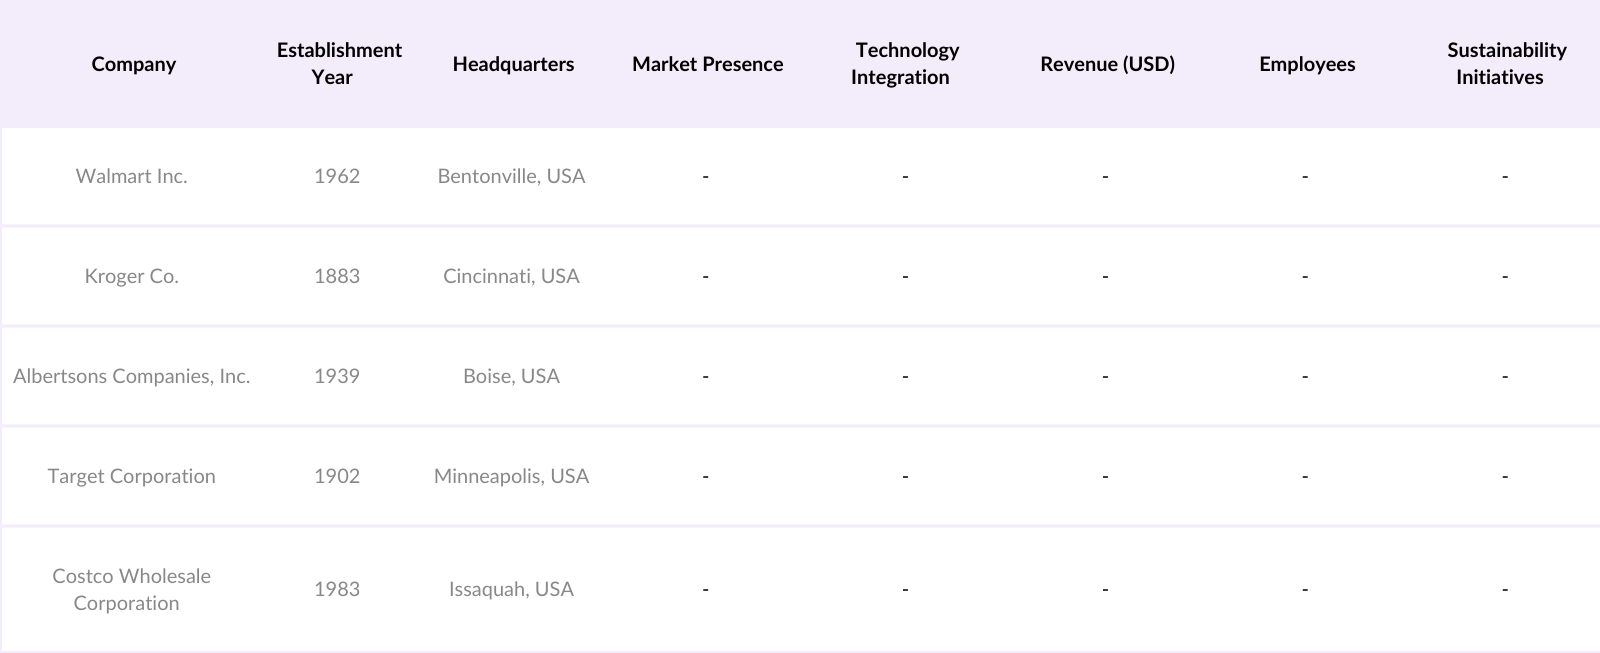Click the Revenue (USD) column header

click(x=1107, y=64)
